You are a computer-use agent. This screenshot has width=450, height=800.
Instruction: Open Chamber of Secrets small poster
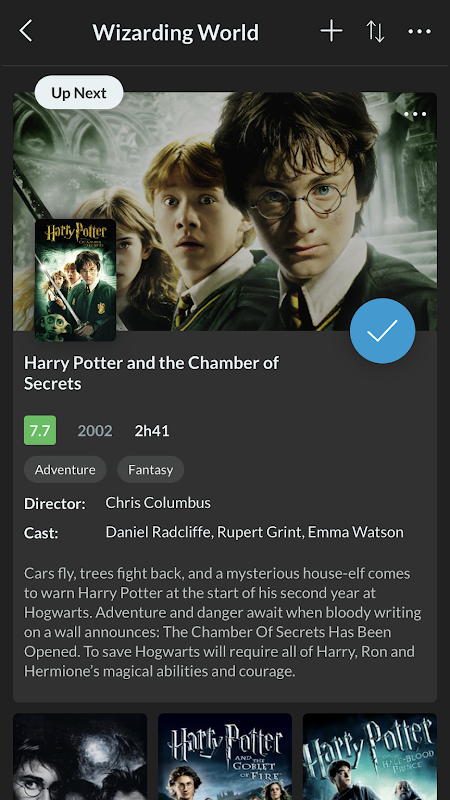tap(76, 280)
